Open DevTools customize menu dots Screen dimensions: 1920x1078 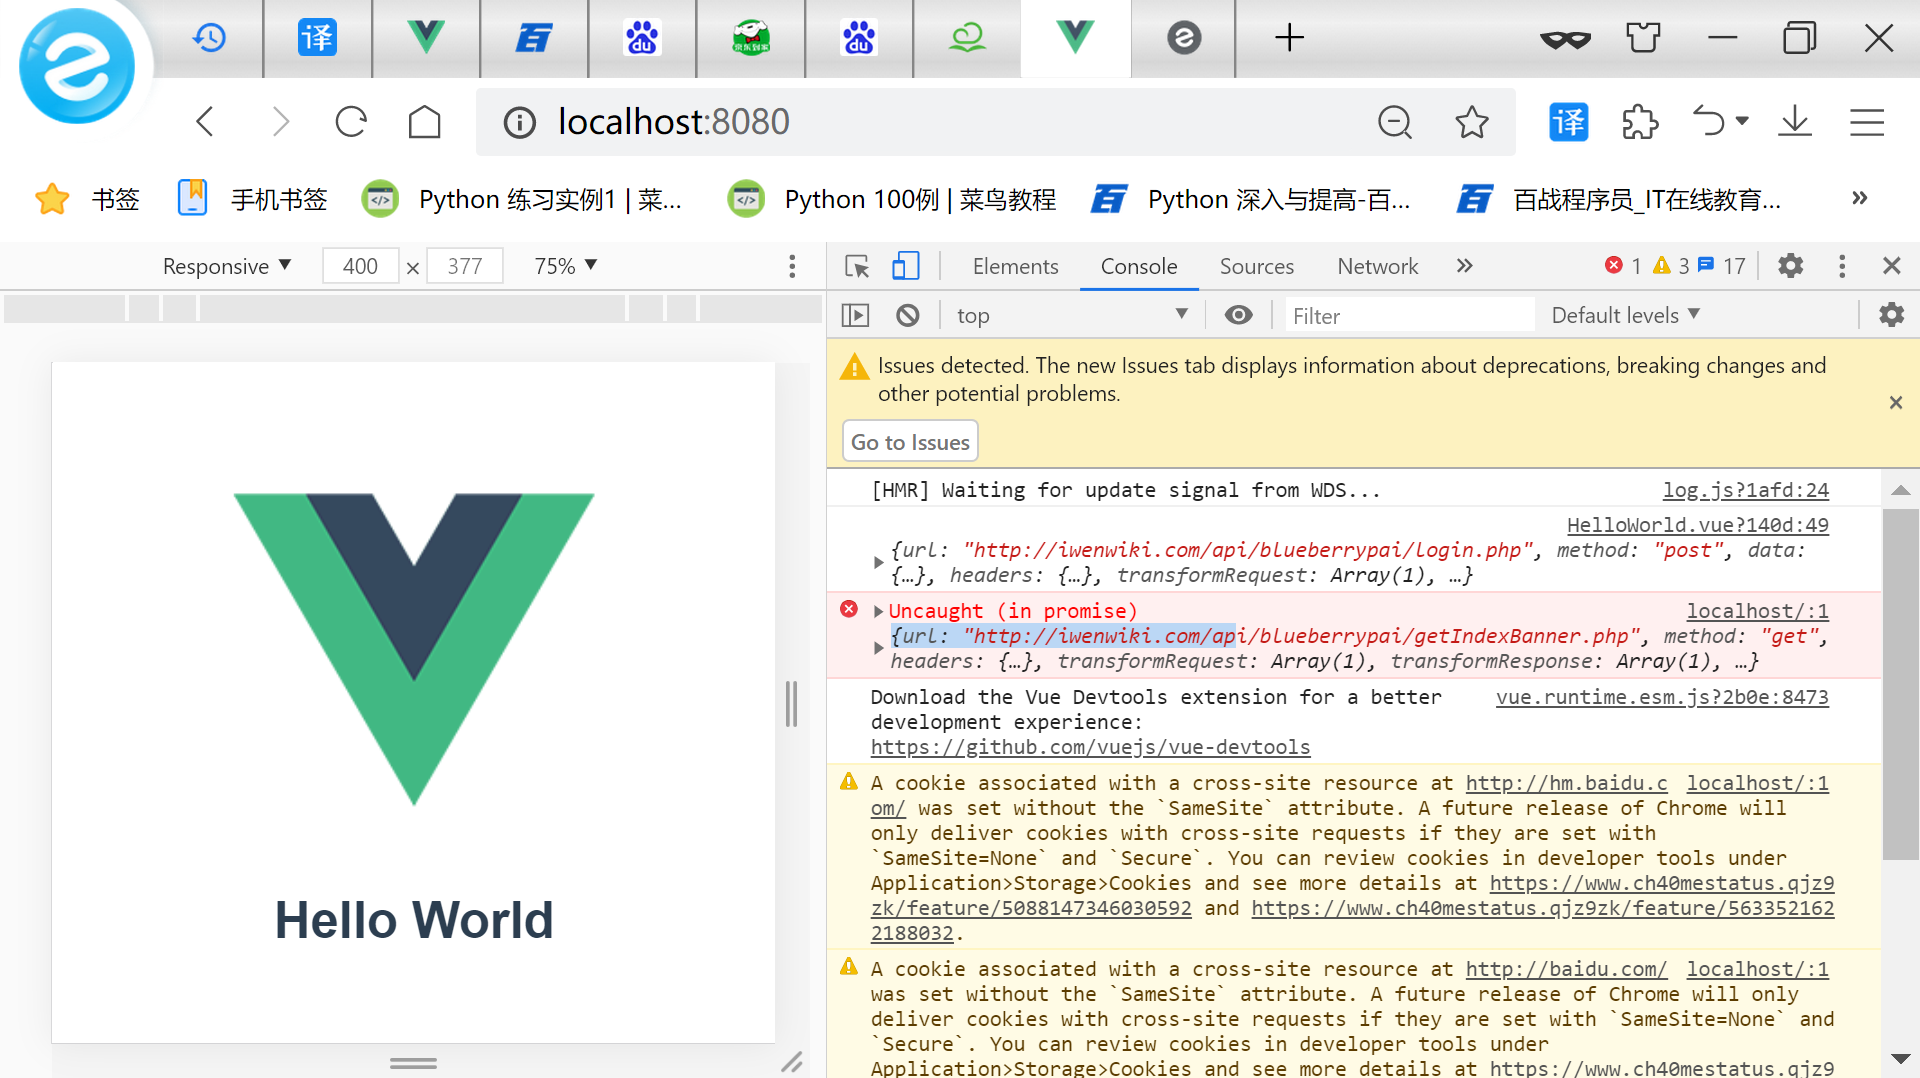[x=1842, y=266]
